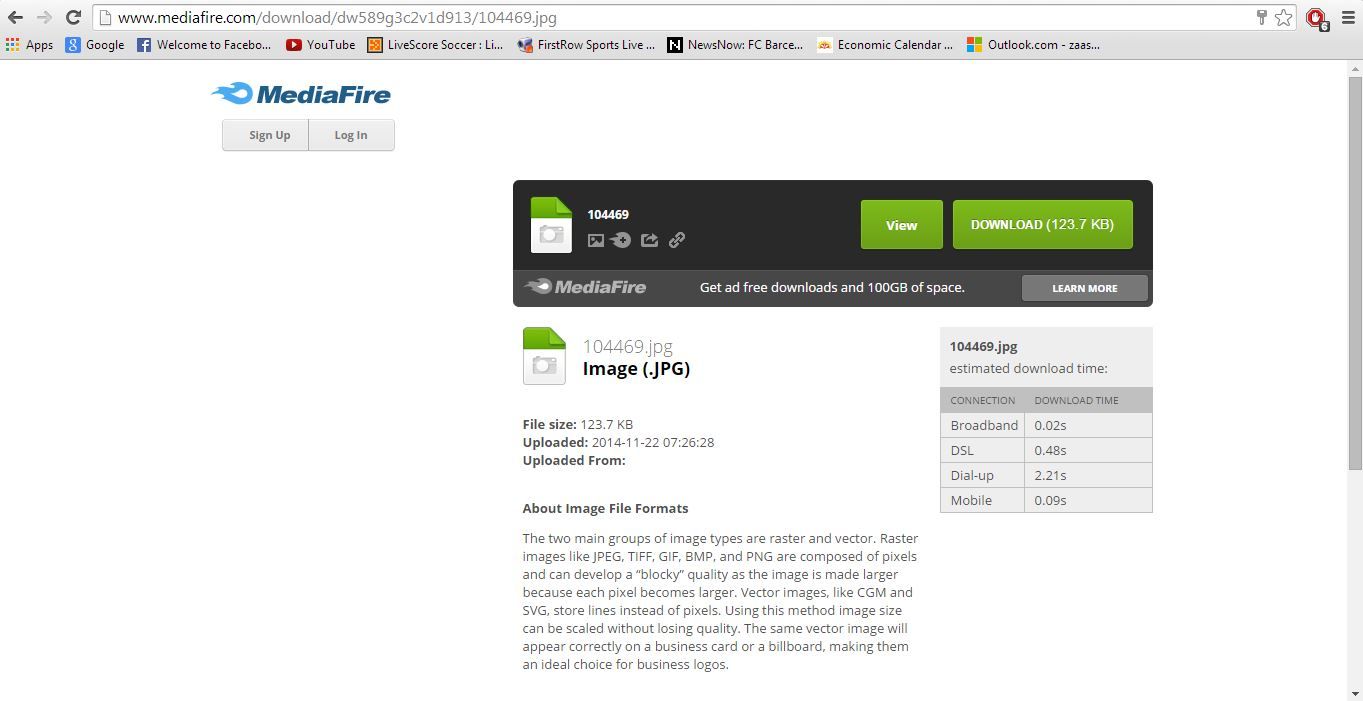The width and height of the screenshot is (1363, 701).
Task: Click the DOWNLOAD (123.7 KB) button
Action: point(1042,224)
